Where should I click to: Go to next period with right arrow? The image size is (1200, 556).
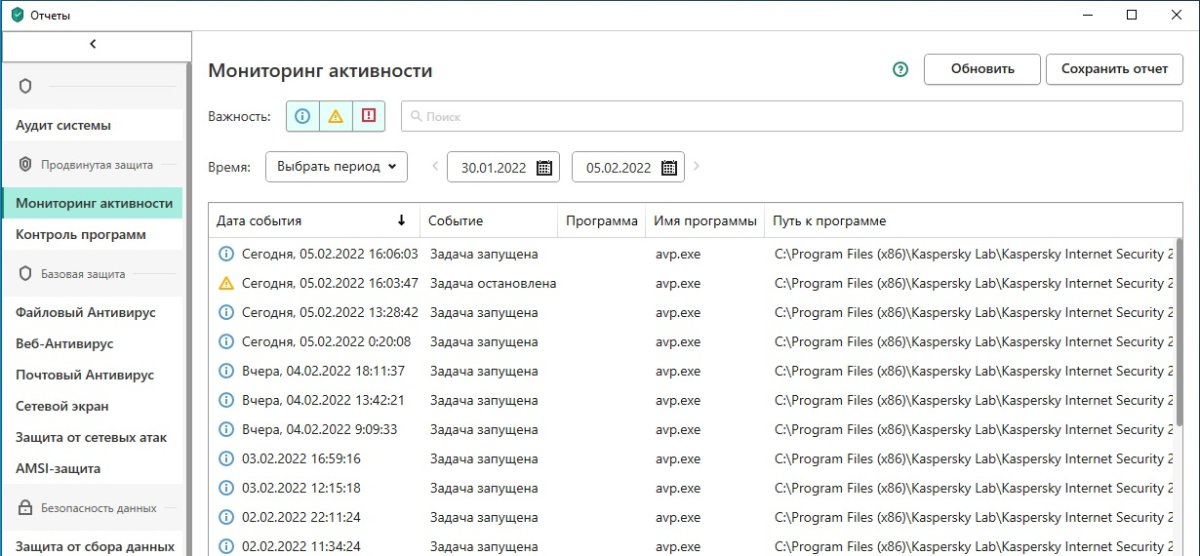pos(697,167)
